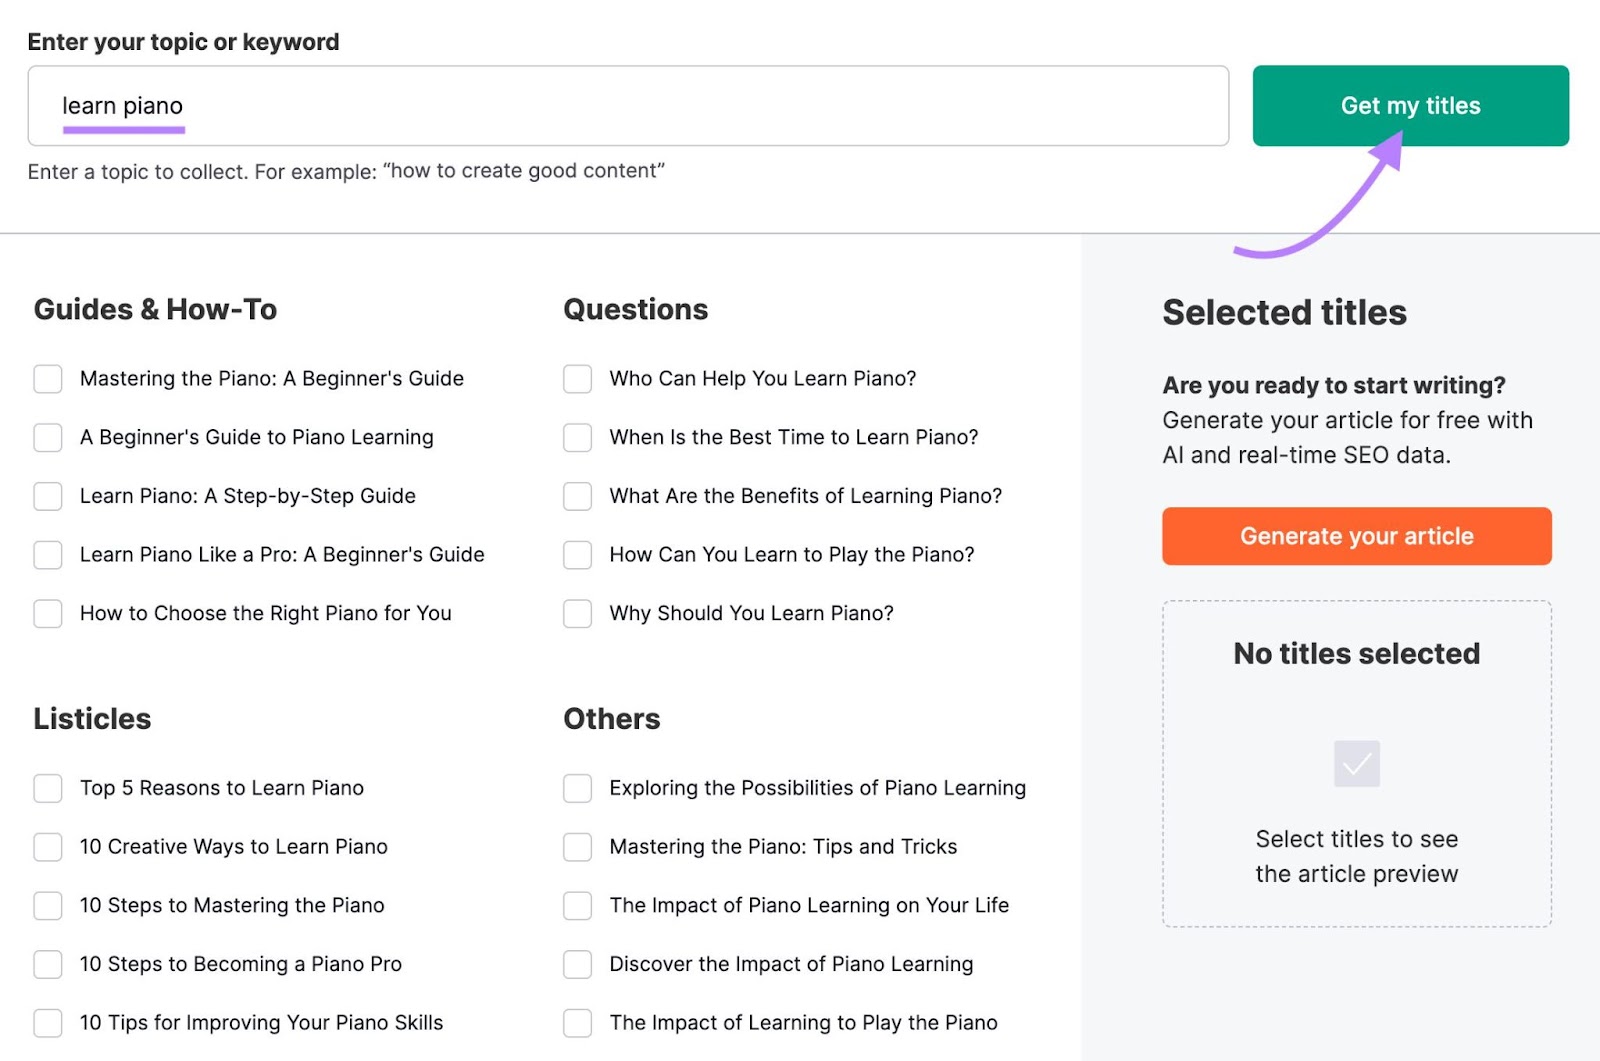The height and width of the screenshot is (1061, 1600).
Task: Select Exploring the Possibilities of Piano Learning
Action: point(577,788)
